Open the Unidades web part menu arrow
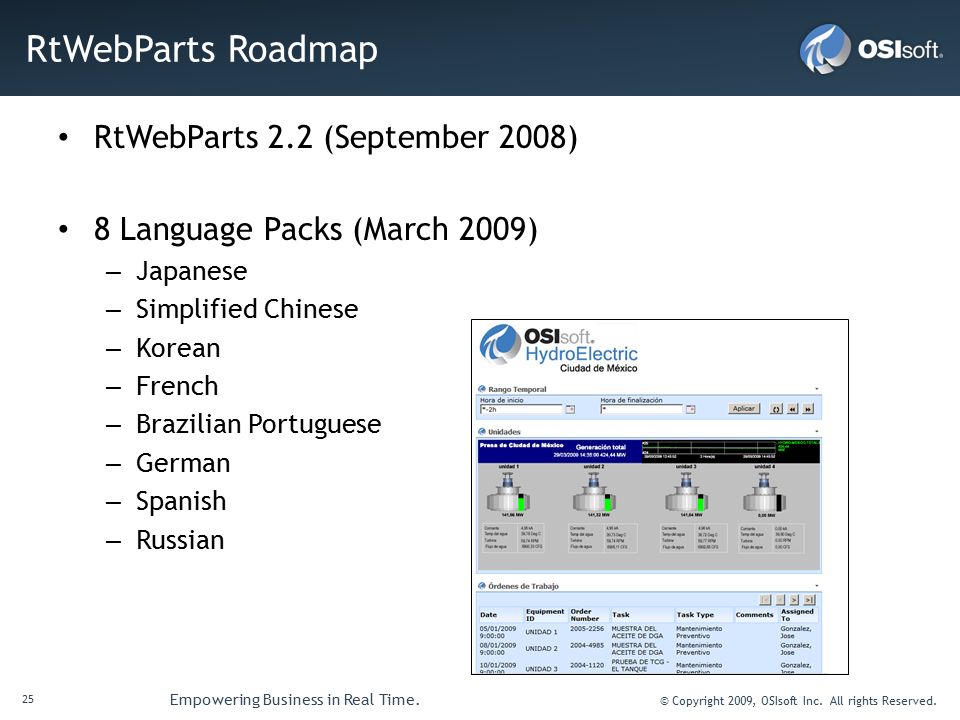This screenshot has height=720, width=960. click(x=817, y=432)
